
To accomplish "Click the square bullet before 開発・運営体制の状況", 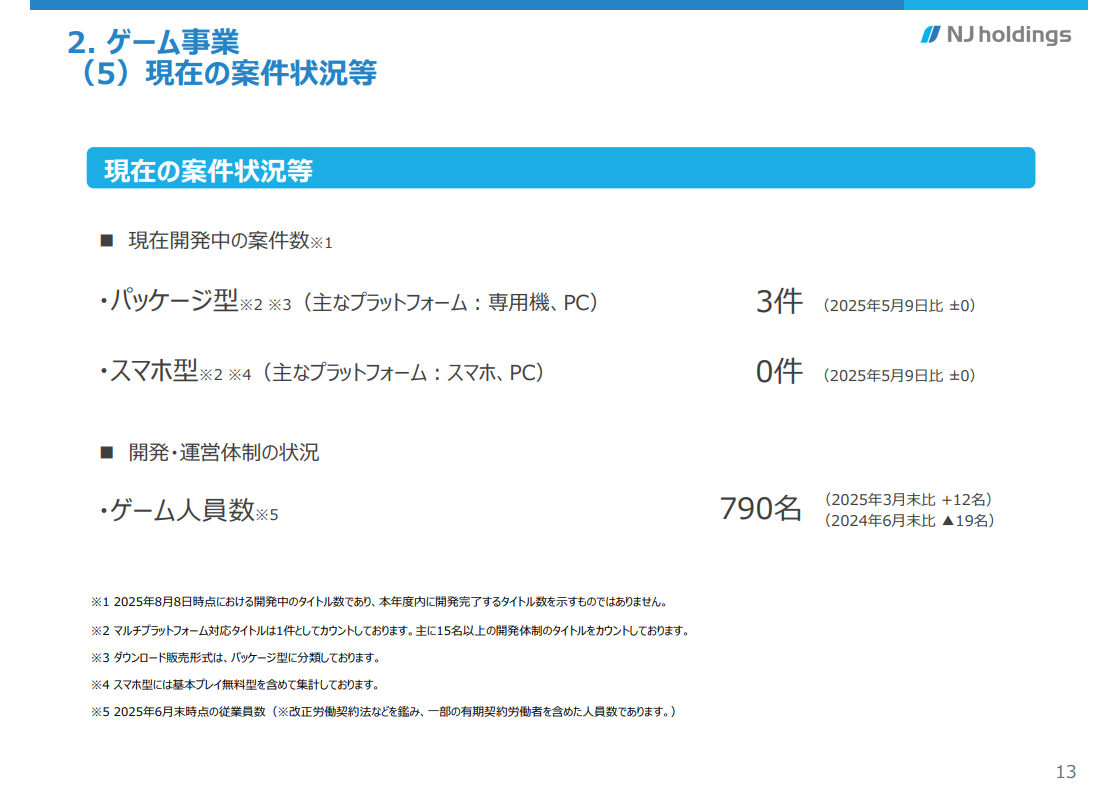I will click(x=108, y=453).
